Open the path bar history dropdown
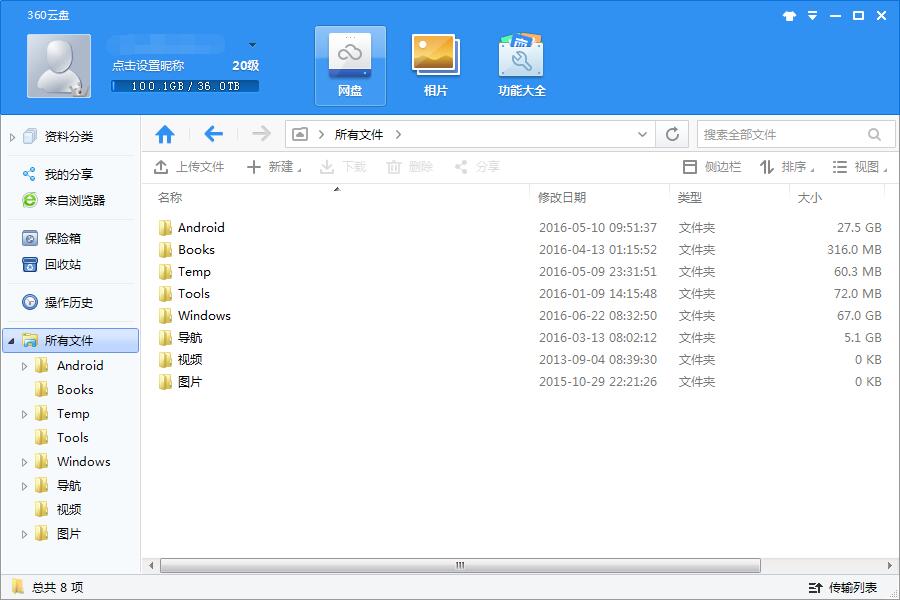 click(643, 134)
